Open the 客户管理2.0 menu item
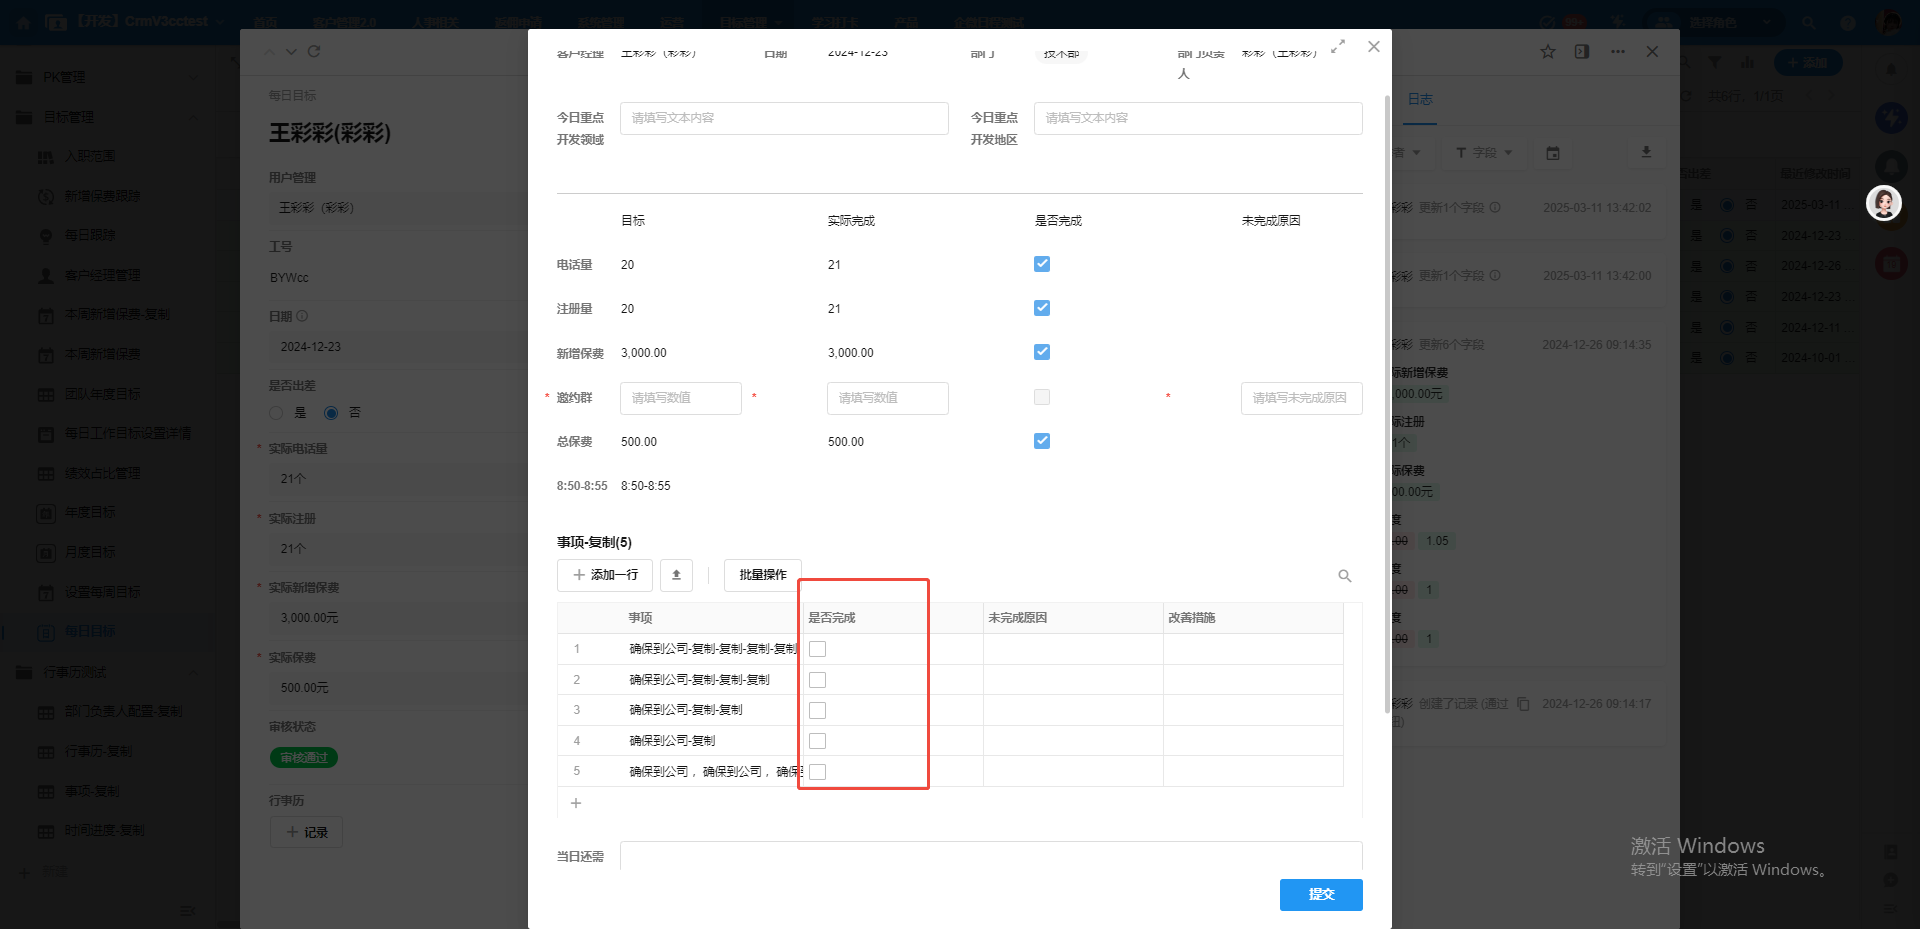The height and width of the screenshot is (929, 1920). [x=345, y=21]
